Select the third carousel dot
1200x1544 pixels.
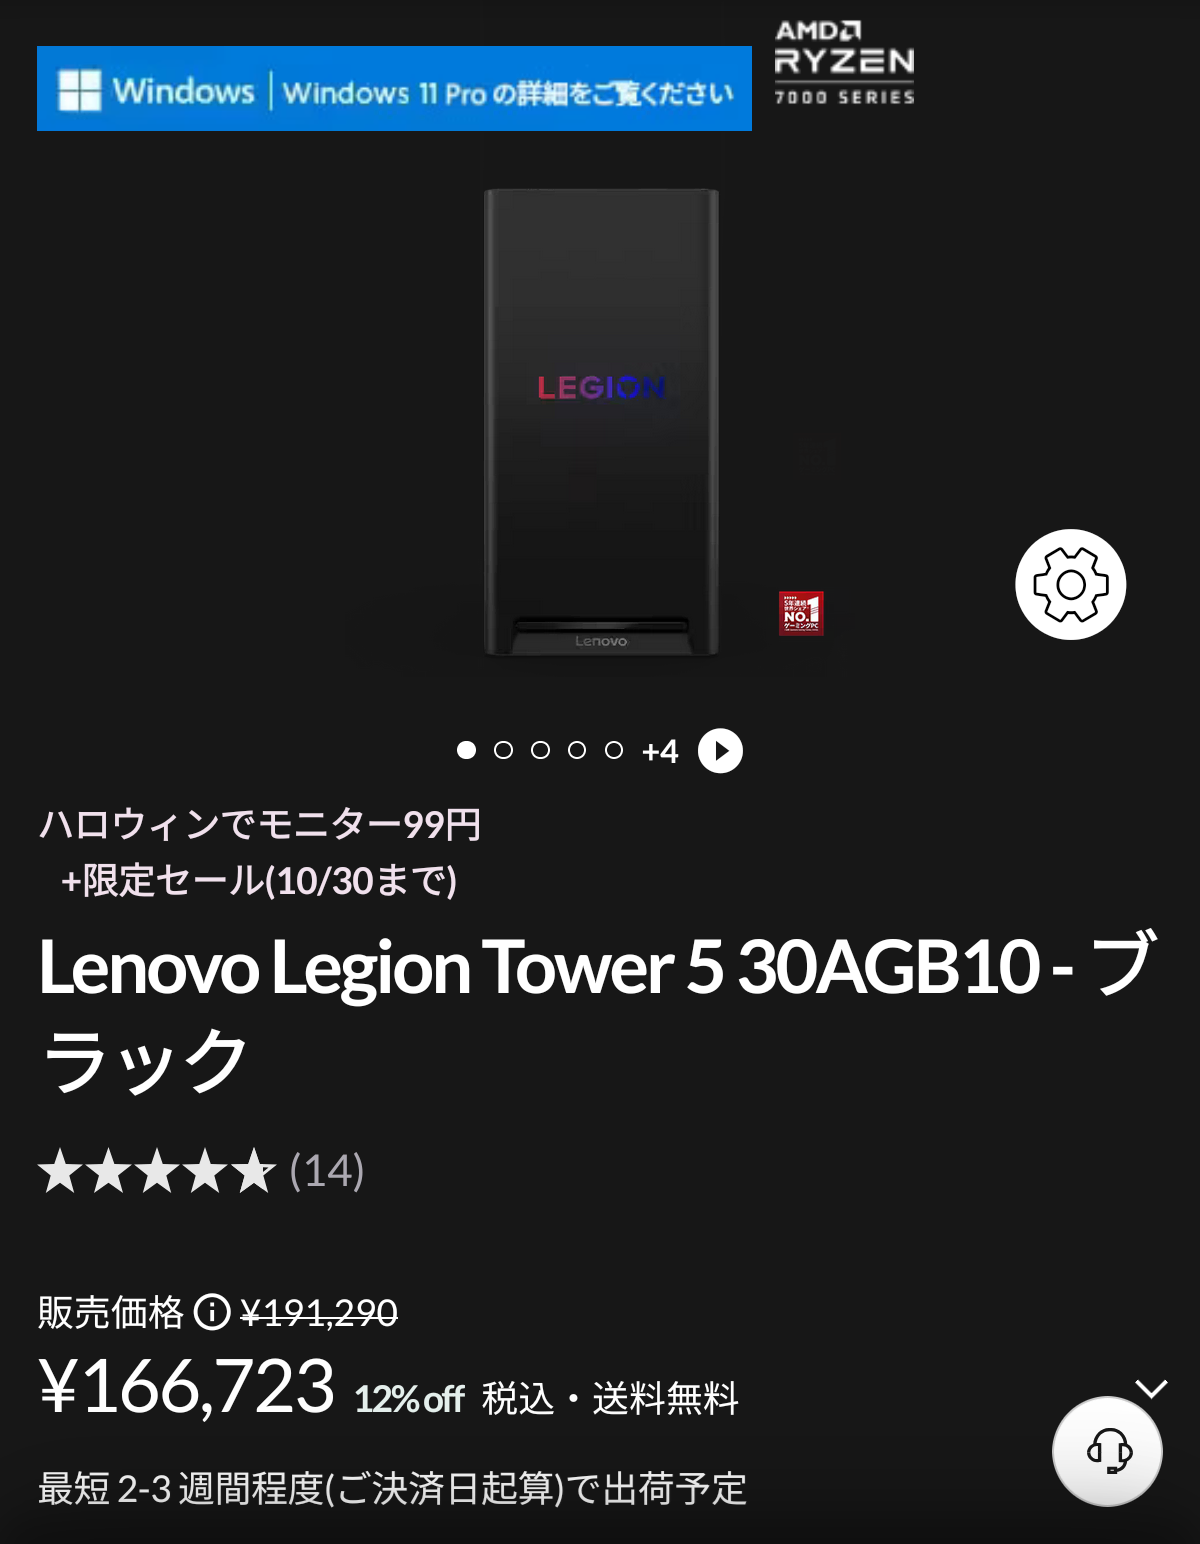[540, 750]
